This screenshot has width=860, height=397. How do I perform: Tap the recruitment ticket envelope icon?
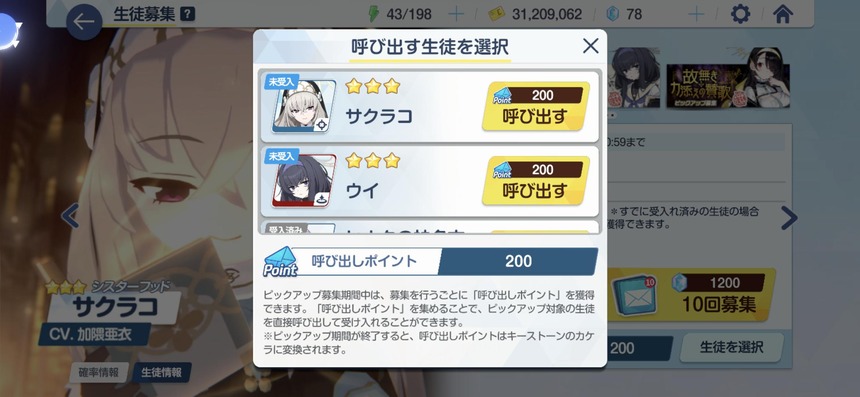point(634,296)
